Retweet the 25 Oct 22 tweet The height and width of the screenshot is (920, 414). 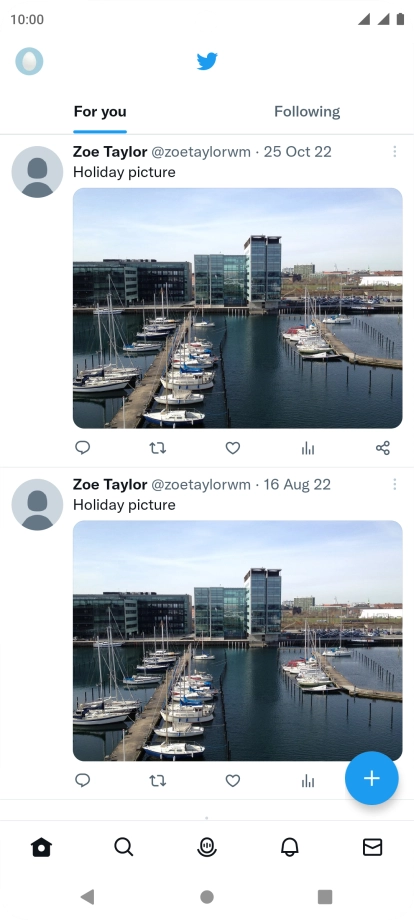[x=158, y=448]
